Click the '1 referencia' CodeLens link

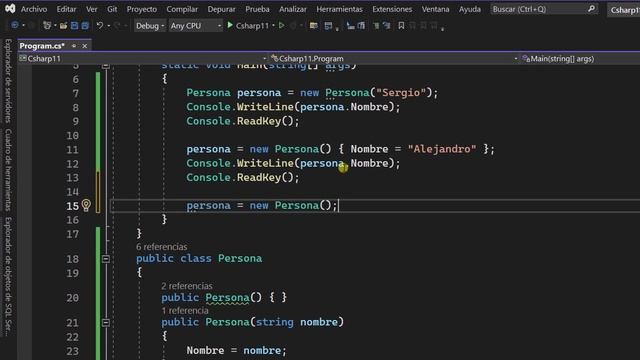pos(185,311)
